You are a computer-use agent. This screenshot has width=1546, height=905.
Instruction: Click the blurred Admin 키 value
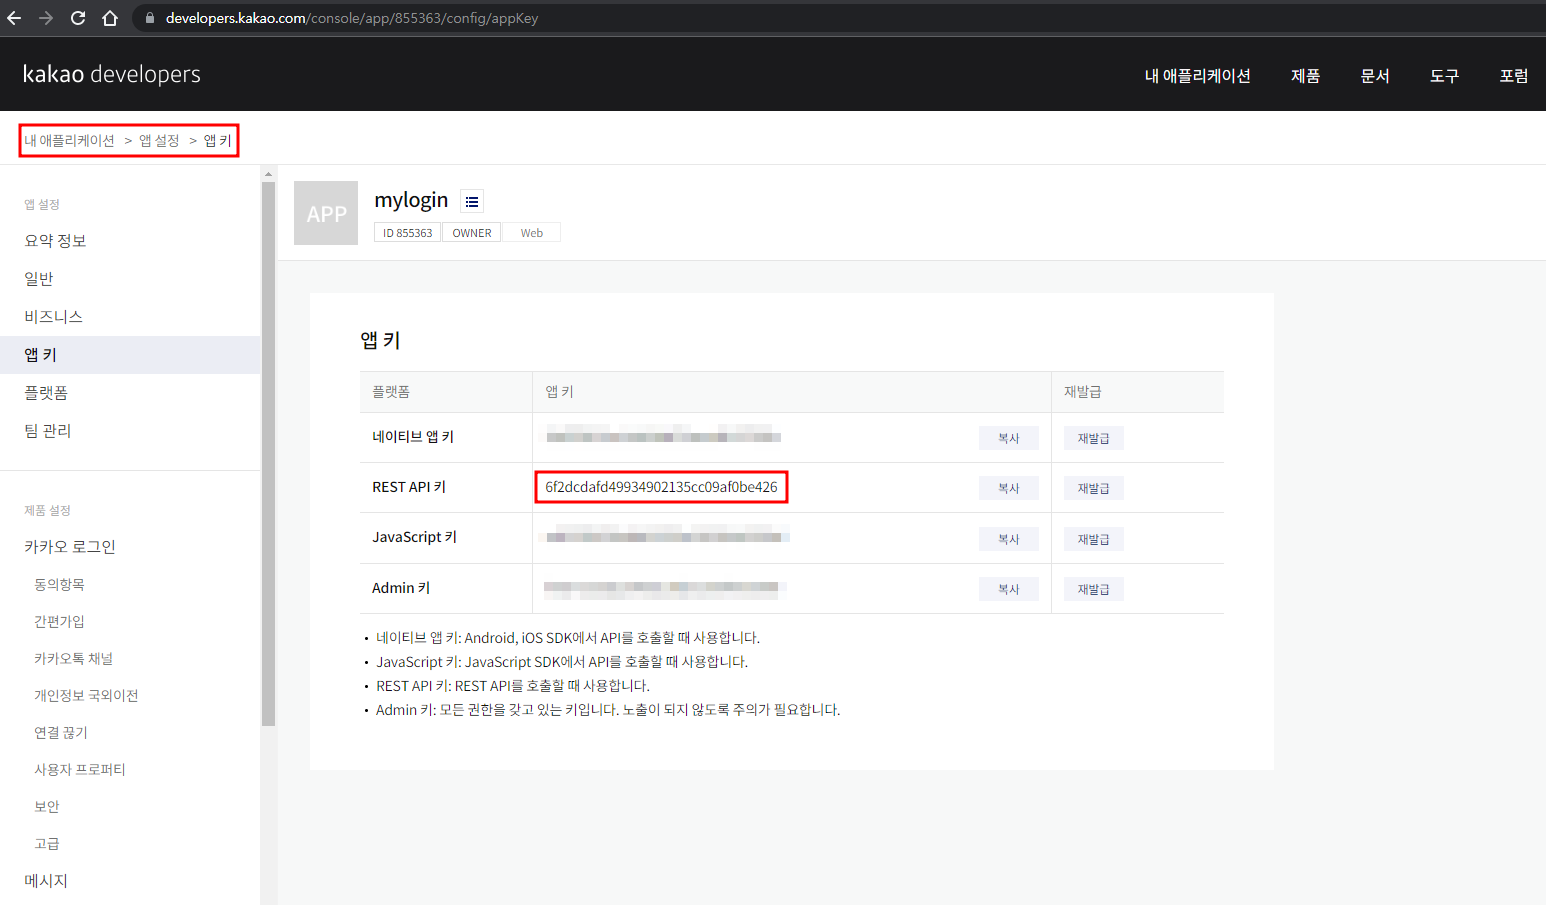coord(665,589)
